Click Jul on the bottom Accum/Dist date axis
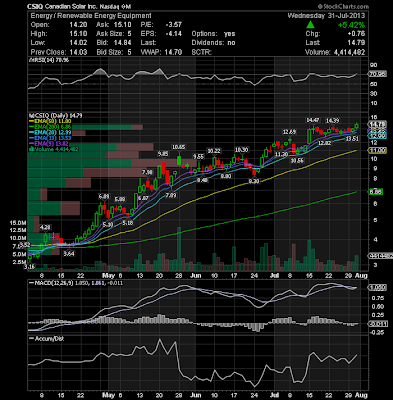393x400 pixels. click(x=275, y=395)
